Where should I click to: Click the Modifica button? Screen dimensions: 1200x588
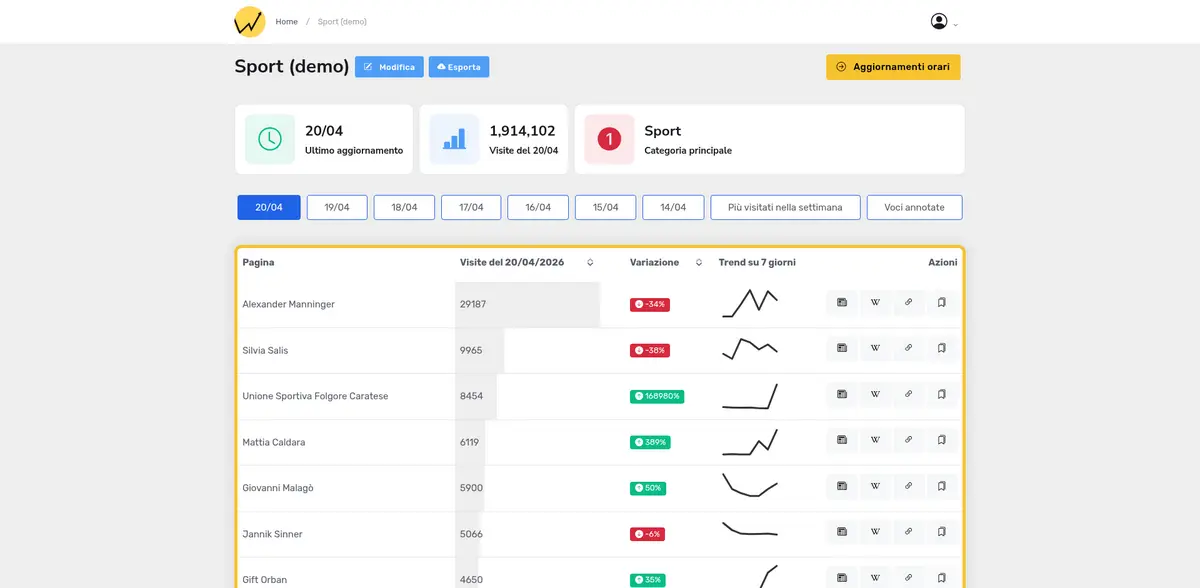[389, 67]
